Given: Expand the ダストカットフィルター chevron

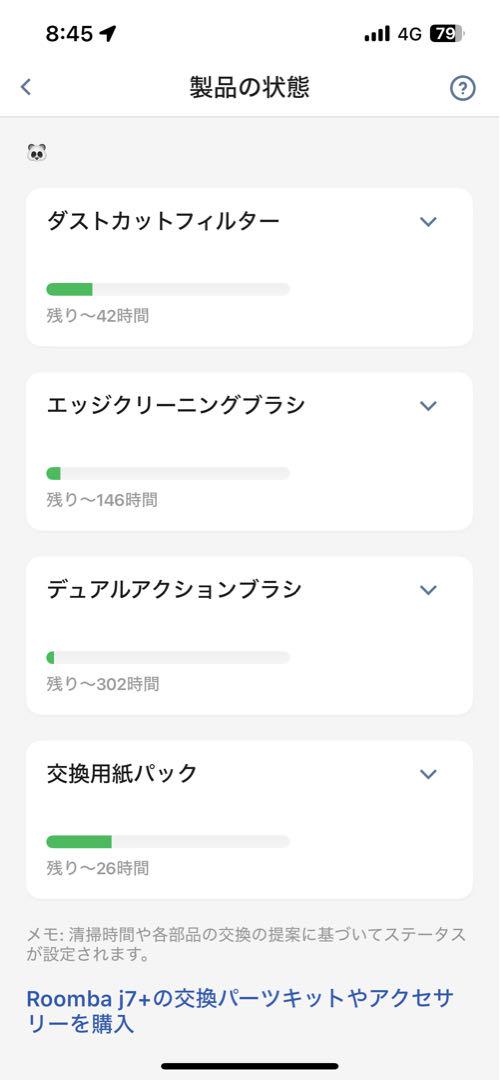Looking at the screenshot, I should click(x=428, y=221).
